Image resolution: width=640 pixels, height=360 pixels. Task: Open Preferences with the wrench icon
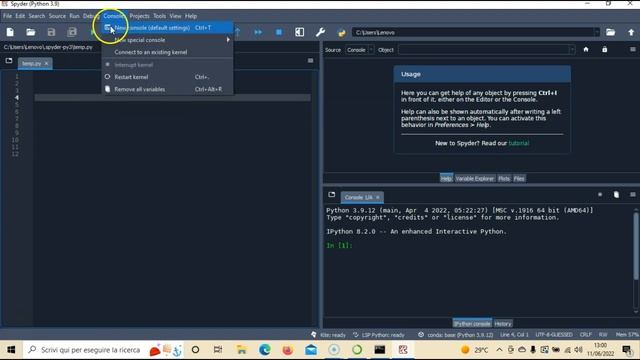tap(320, 32)
